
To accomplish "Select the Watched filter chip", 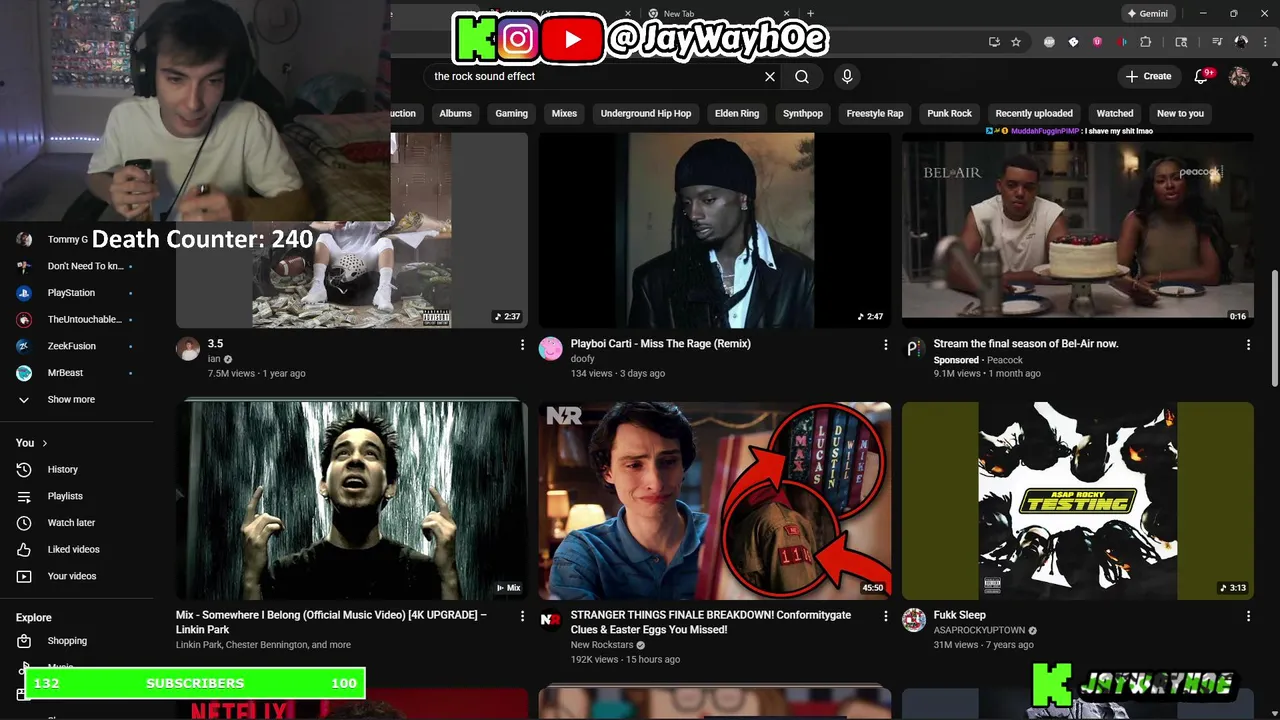I will click(1115, 113).
